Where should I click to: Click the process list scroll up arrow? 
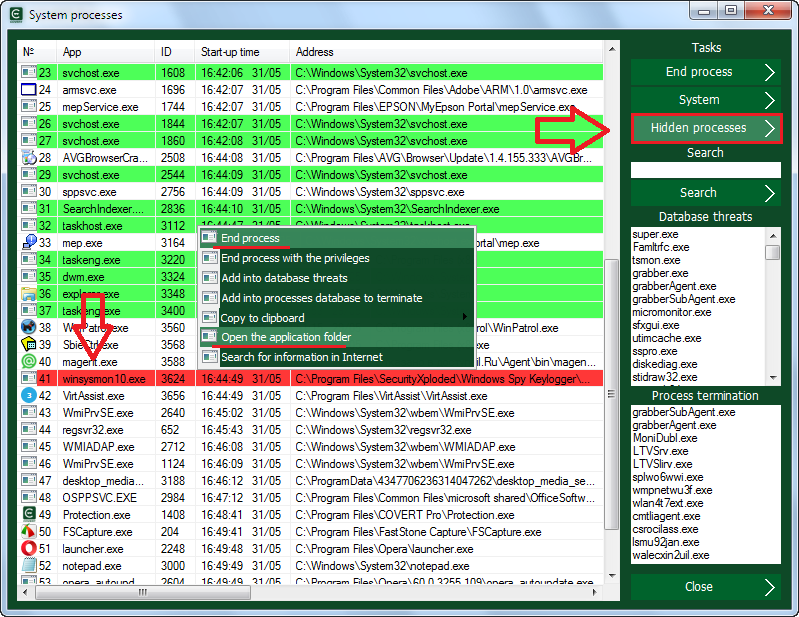[x=611, y=49]
